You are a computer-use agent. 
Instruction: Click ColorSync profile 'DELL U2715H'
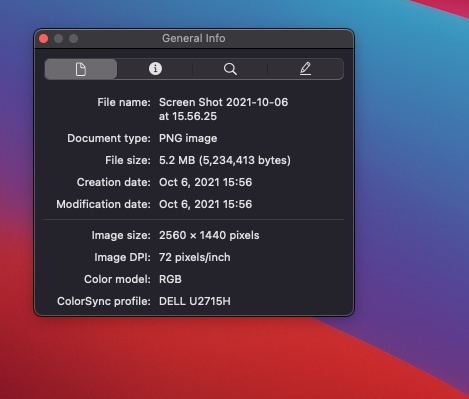pyautogui.click(x=195, y=301)
